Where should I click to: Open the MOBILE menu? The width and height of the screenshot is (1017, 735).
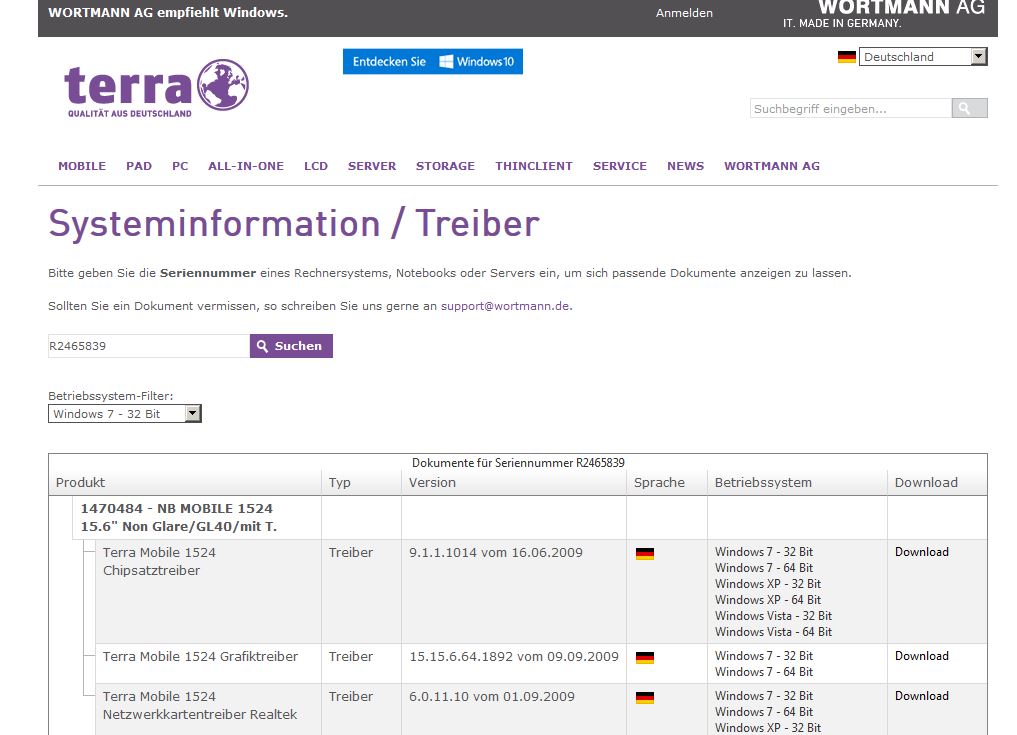tap(82, 166)
